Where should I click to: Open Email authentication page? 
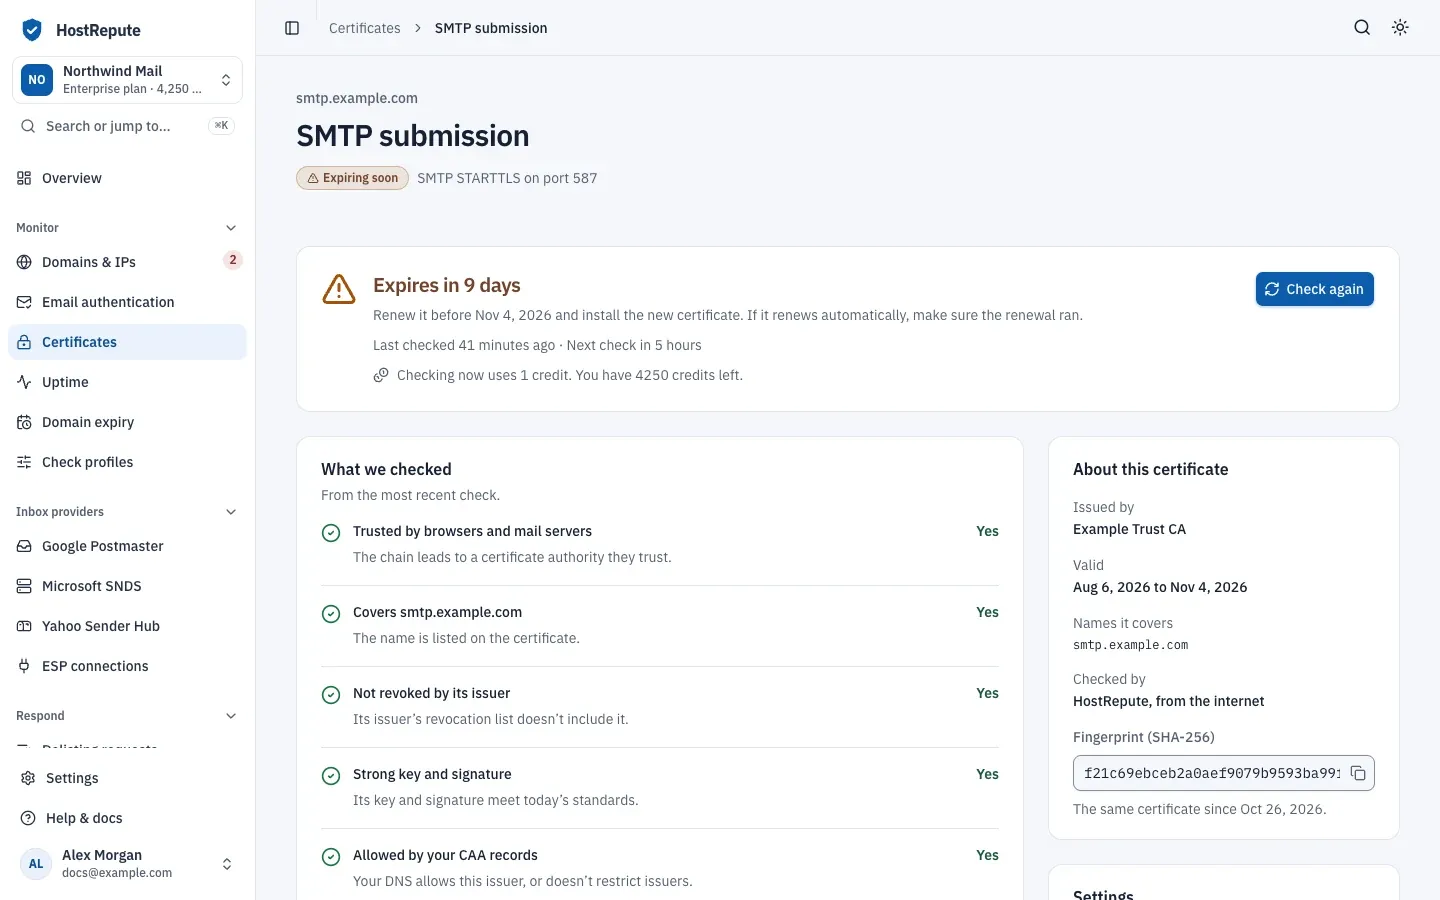127,302
